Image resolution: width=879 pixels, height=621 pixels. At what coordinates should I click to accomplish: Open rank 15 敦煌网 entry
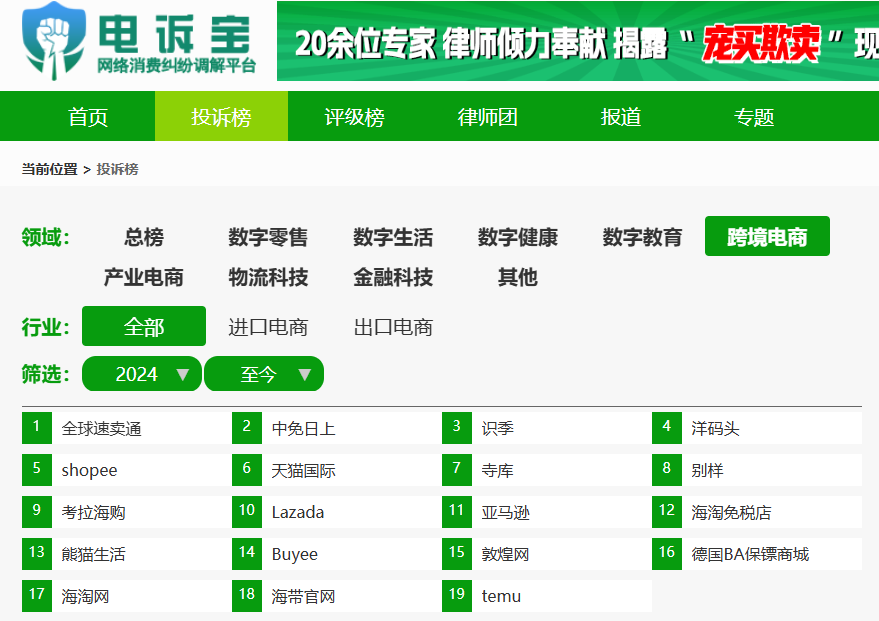(547, 554)
